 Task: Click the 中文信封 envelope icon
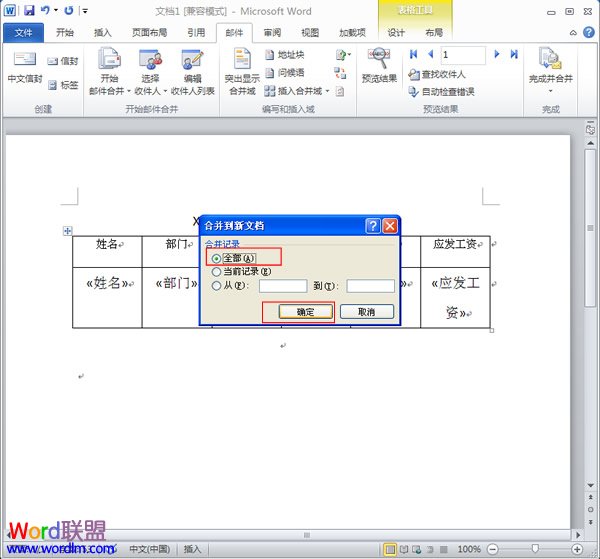coord(24,60)
